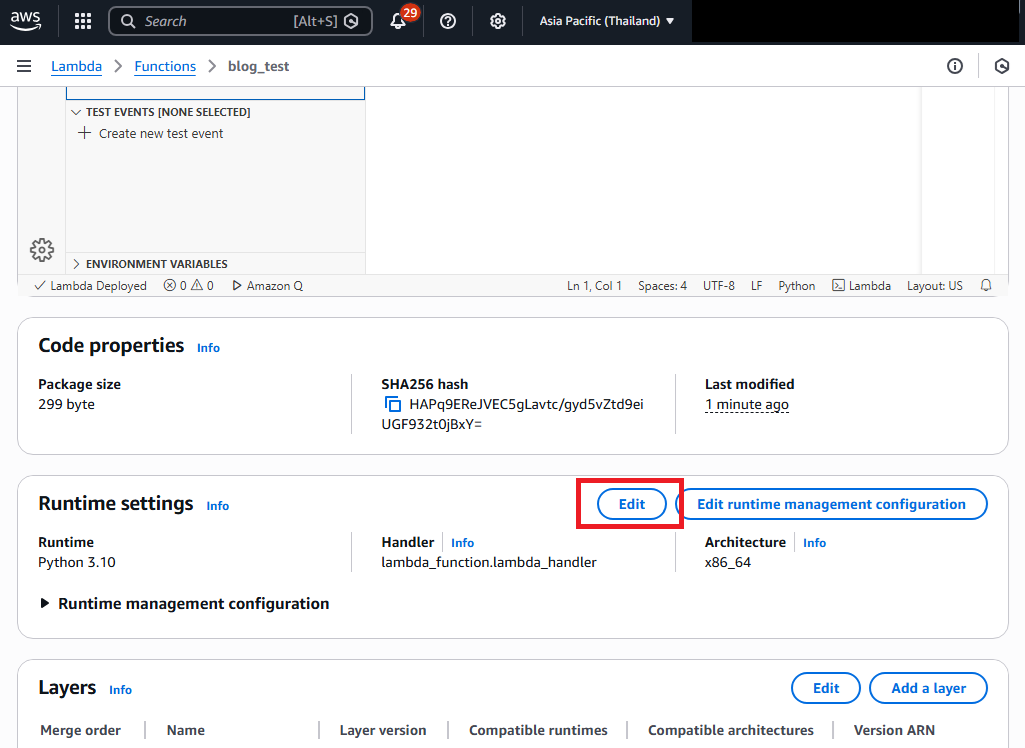Open the Asia Pacific (Thailand) region dropdown

[x=607, y=21]
